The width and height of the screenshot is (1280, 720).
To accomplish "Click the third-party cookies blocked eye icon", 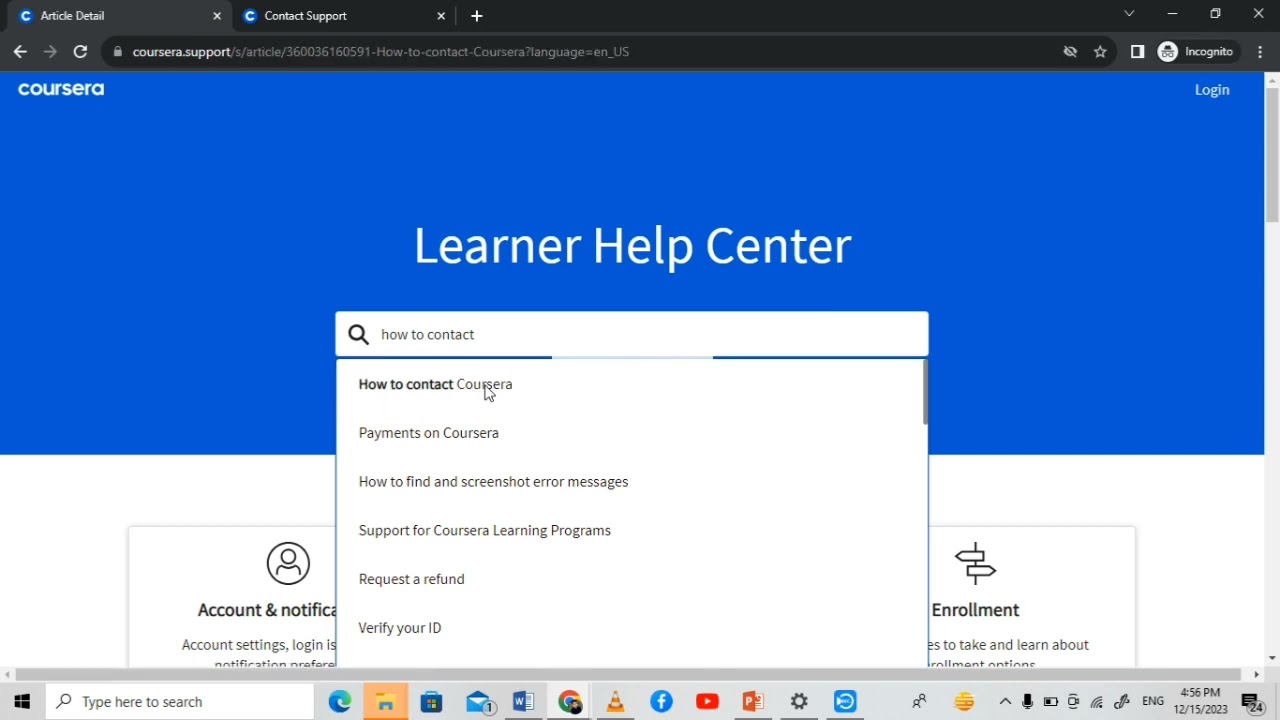I will click(x=1070, y=52).
